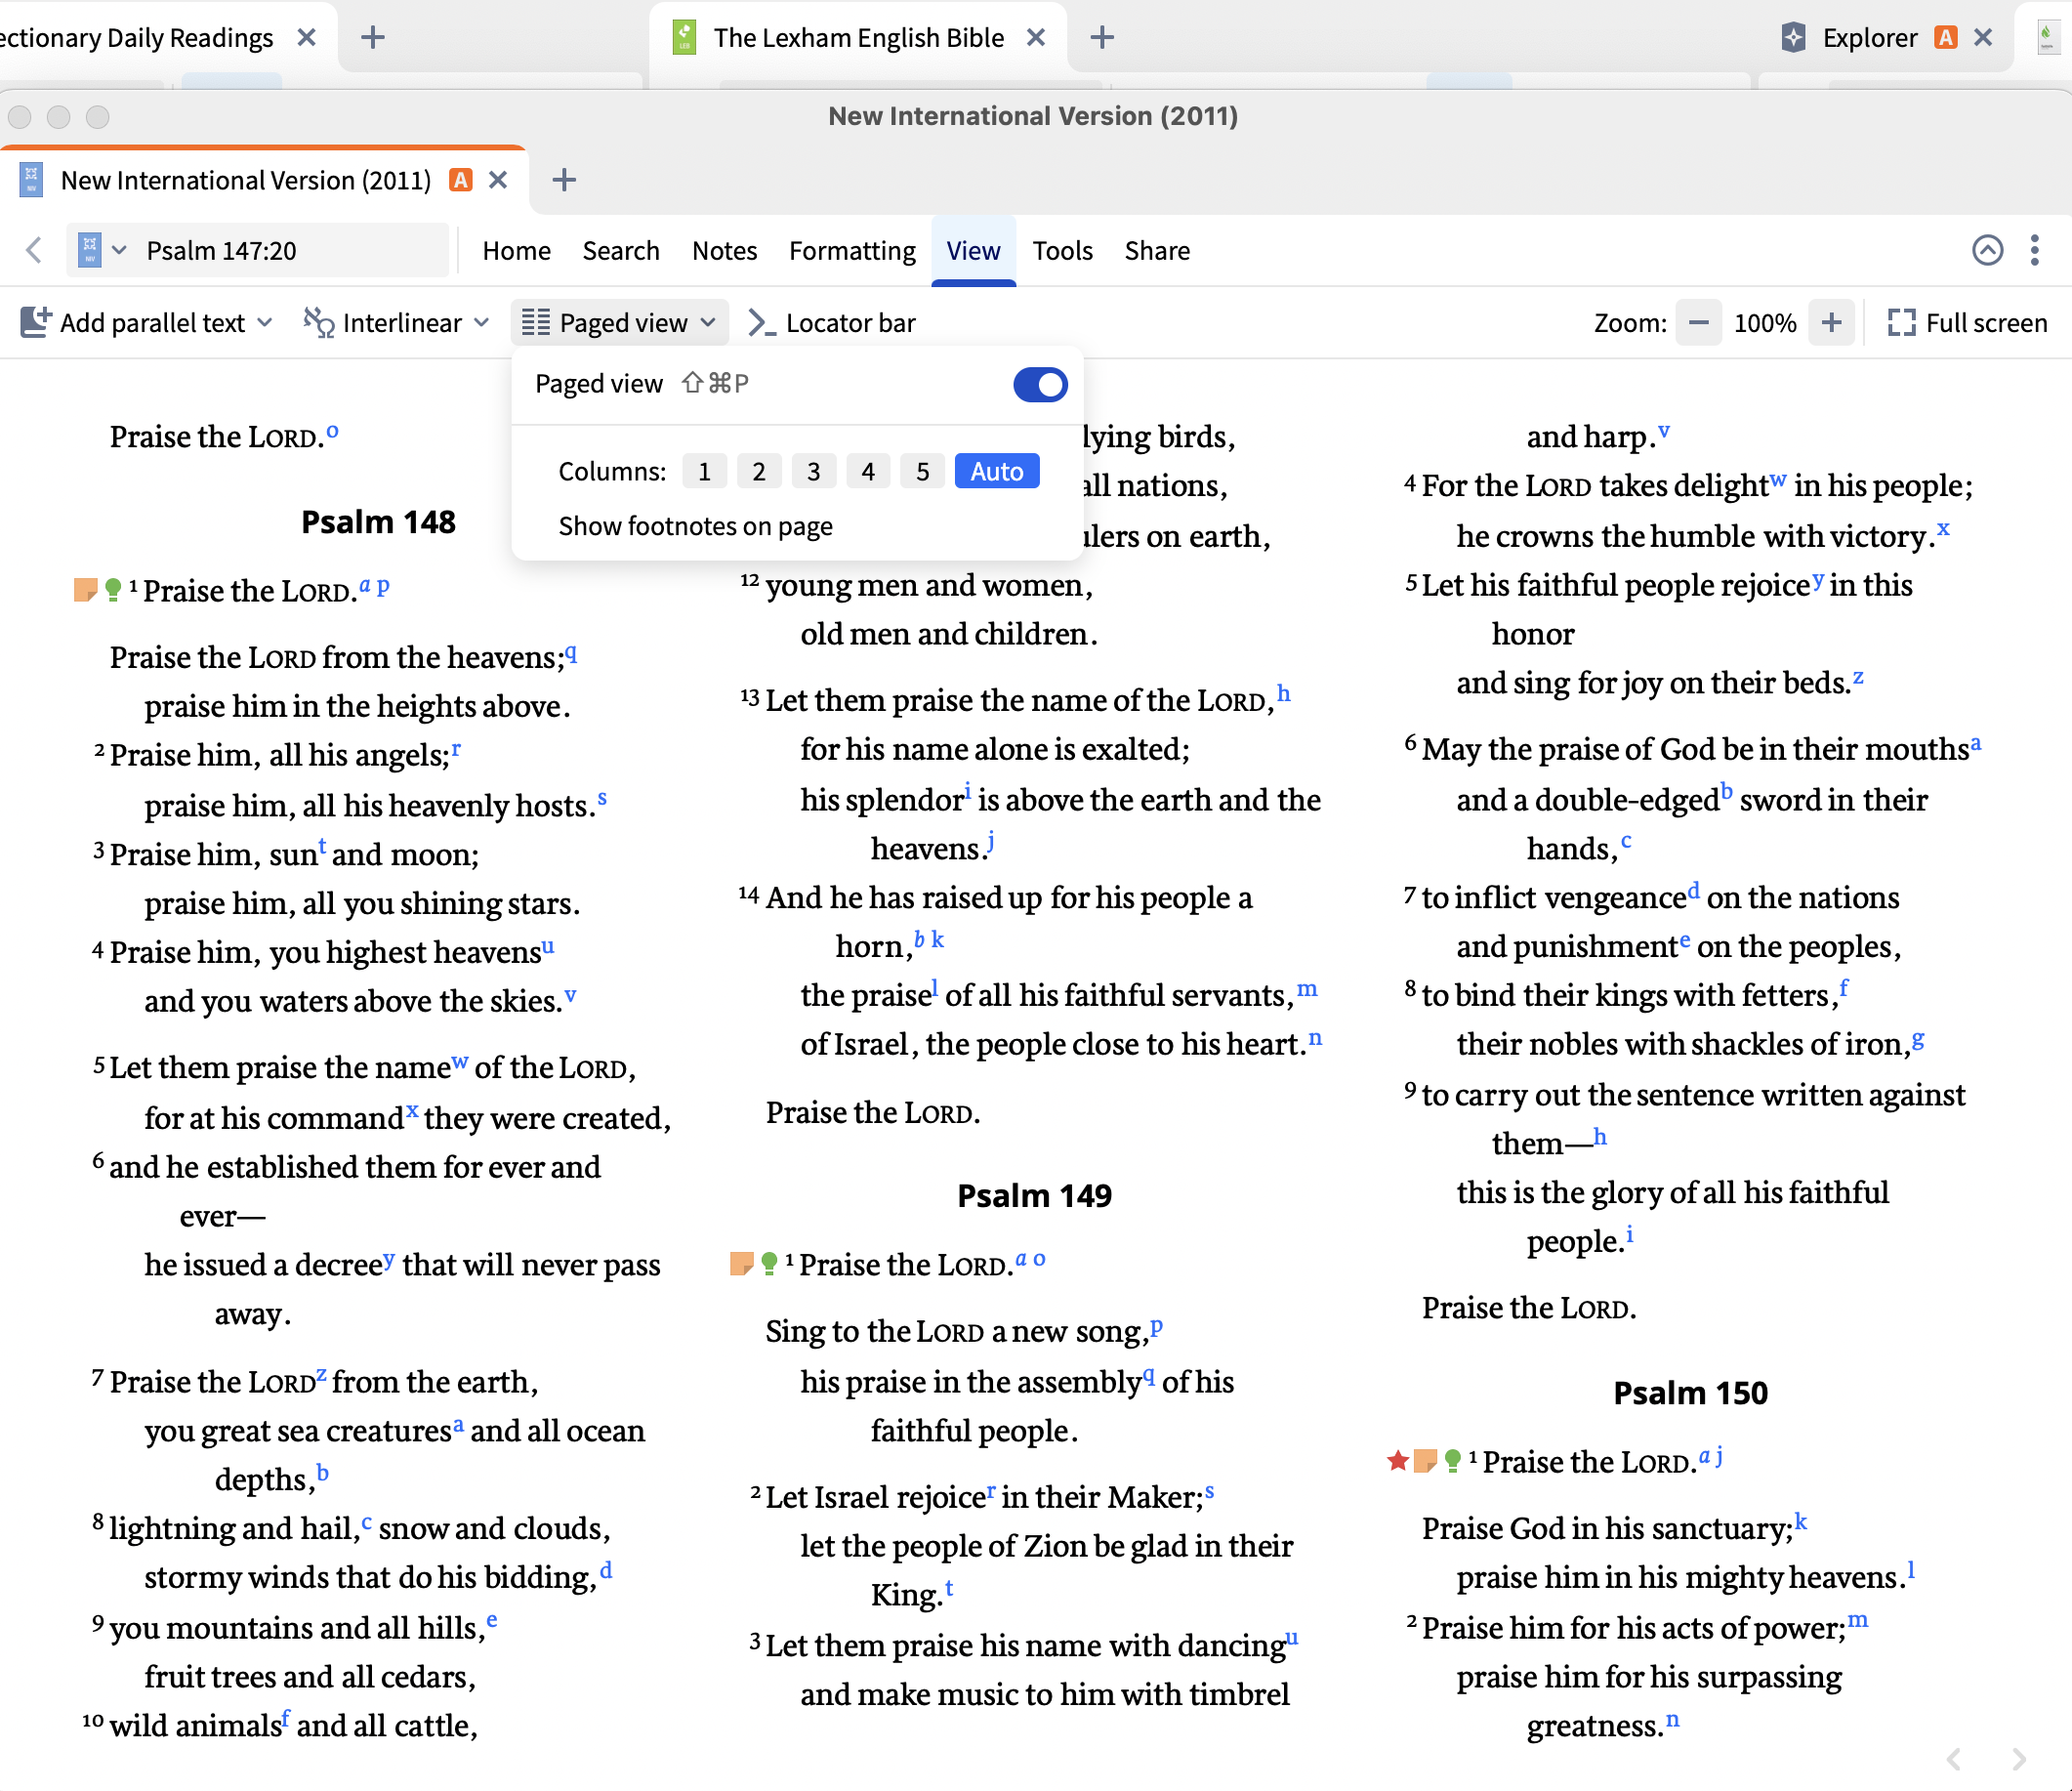Image resolution: width=2072 pixels, height=1791 pixels.
Task: Expand Add parallel text dropdown
Action: tap(264, 322)
